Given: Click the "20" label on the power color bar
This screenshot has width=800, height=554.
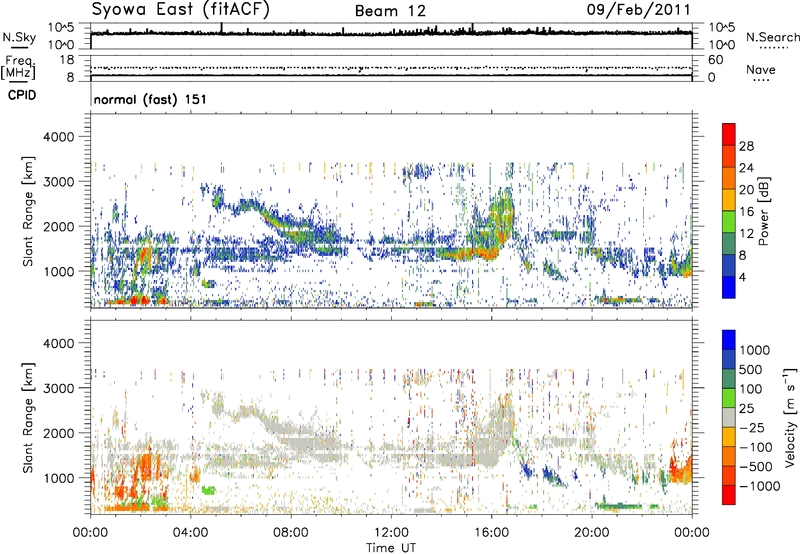Looking at the screenshot, I should point(746,190).
